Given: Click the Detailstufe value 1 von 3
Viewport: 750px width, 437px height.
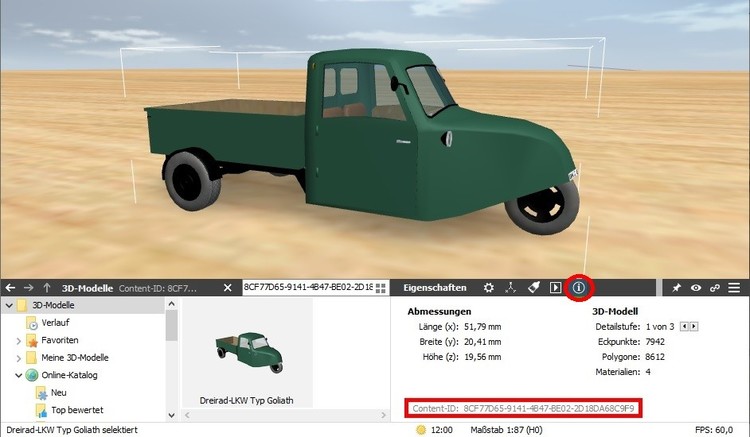Looking at the screenshot, I should pyautogui.click(x=660, y=327).
